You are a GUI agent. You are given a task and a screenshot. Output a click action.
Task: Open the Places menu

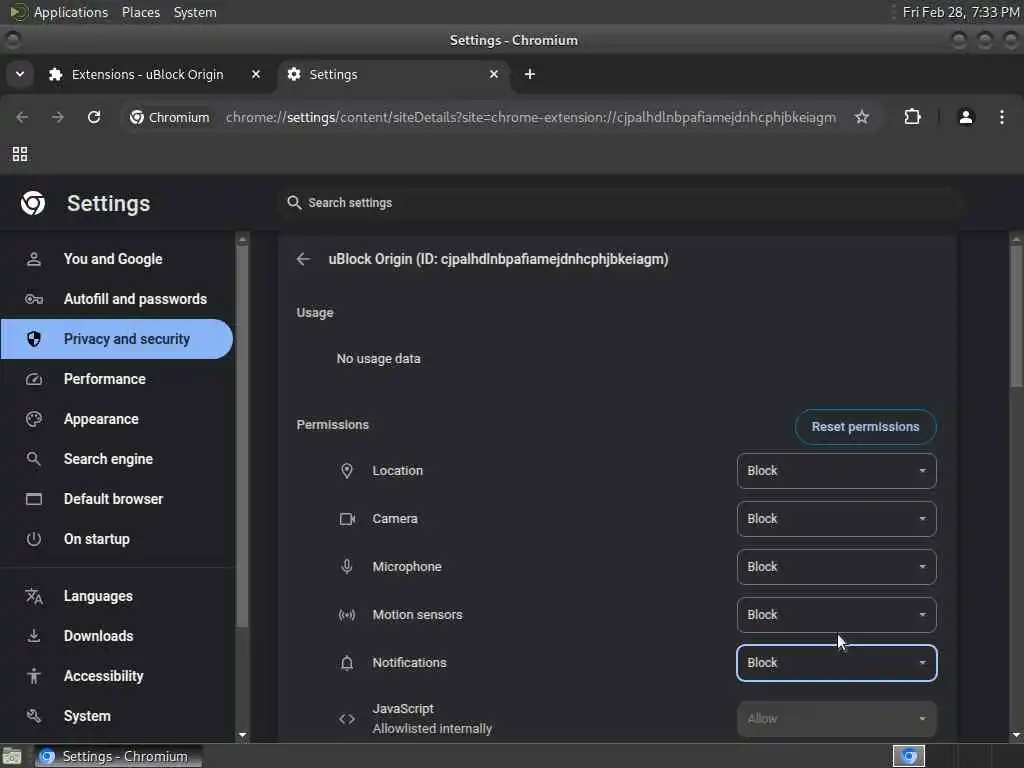pos(141,12)
